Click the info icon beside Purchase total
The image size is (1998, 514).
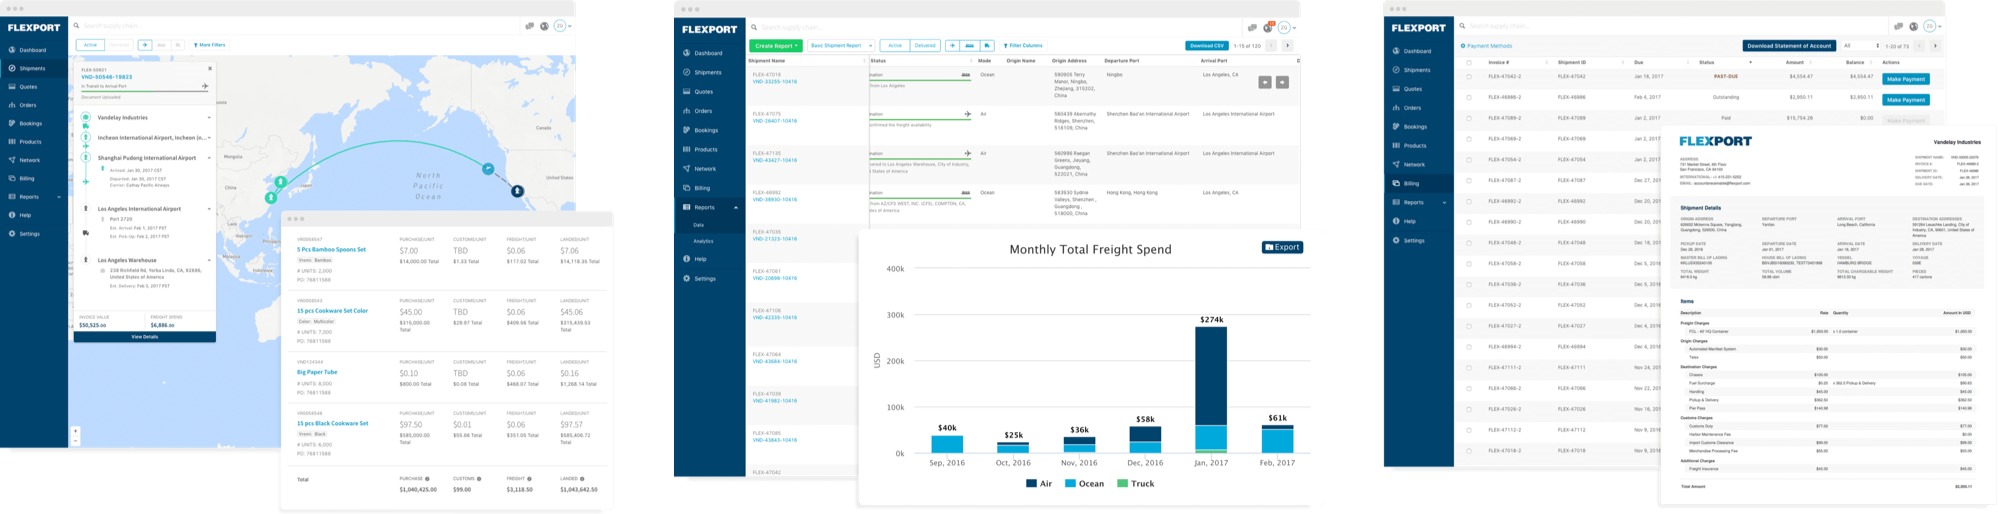point(428,479)
